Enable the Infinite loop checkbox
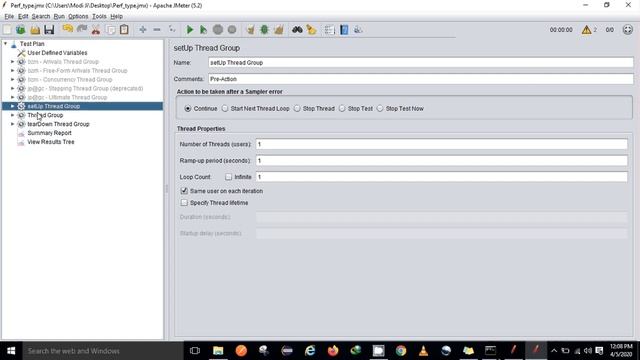This screenshot has height=360, width=640. [229, 177]
